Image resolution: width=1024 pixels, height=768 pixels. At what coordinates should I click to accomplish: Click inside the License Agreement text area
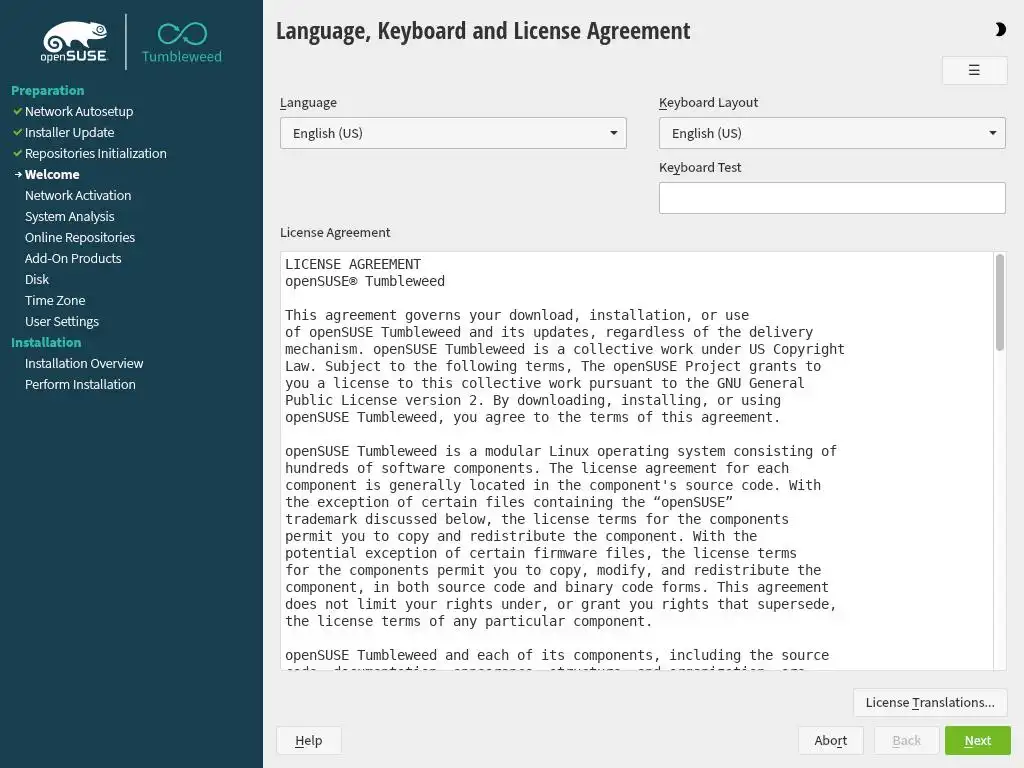click(x=637, y=460)
